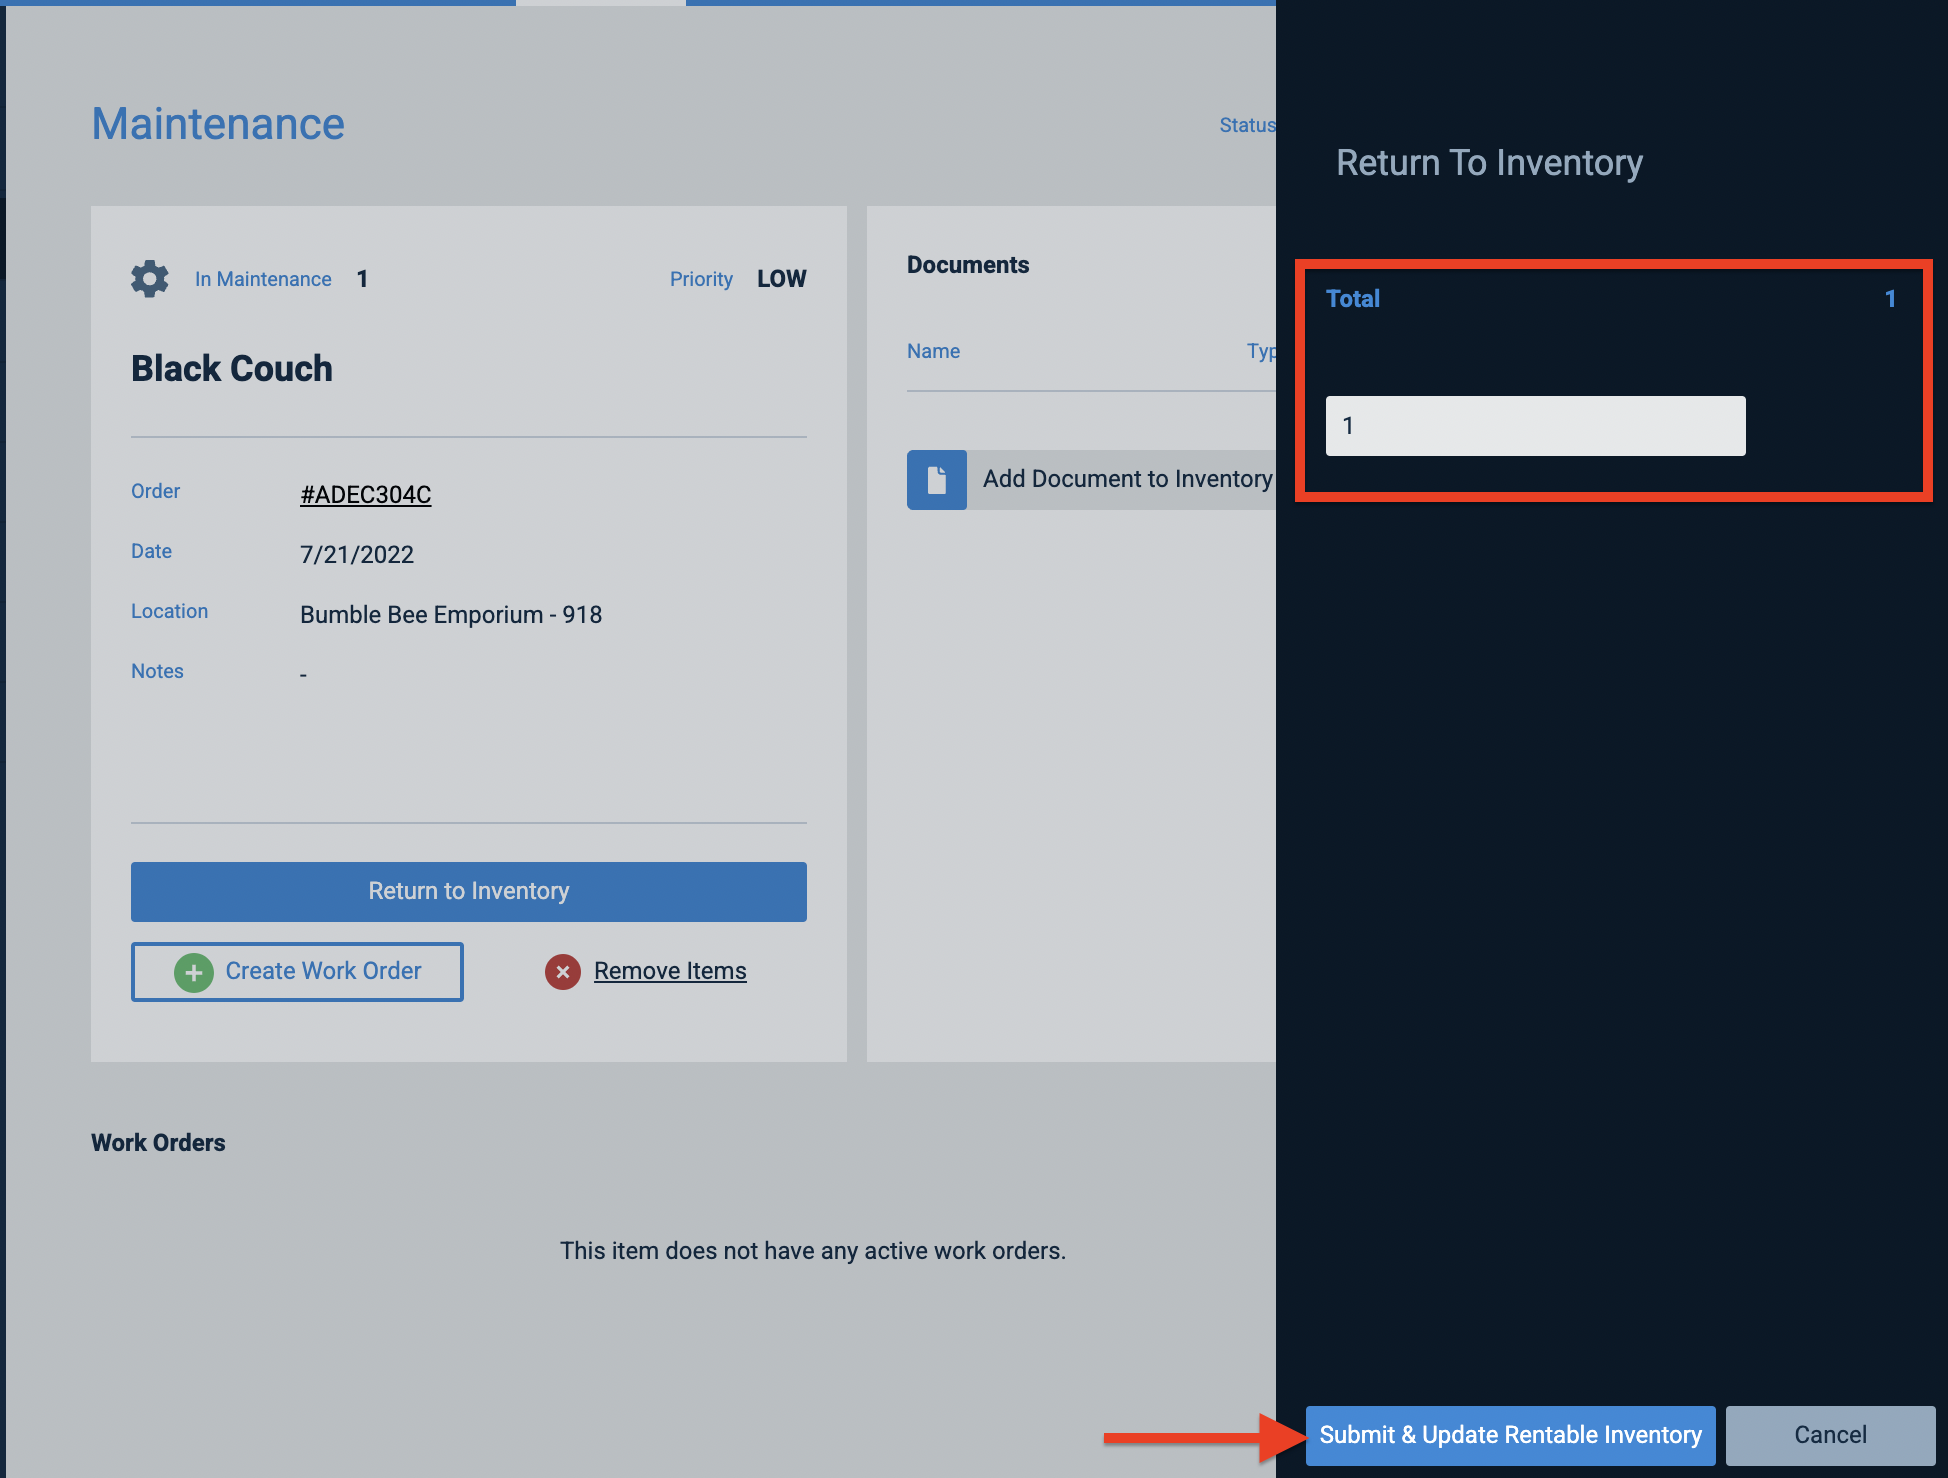Click the Order field label
The width and height of the screenshot is (1948, 1478).
tap(155, 491)
